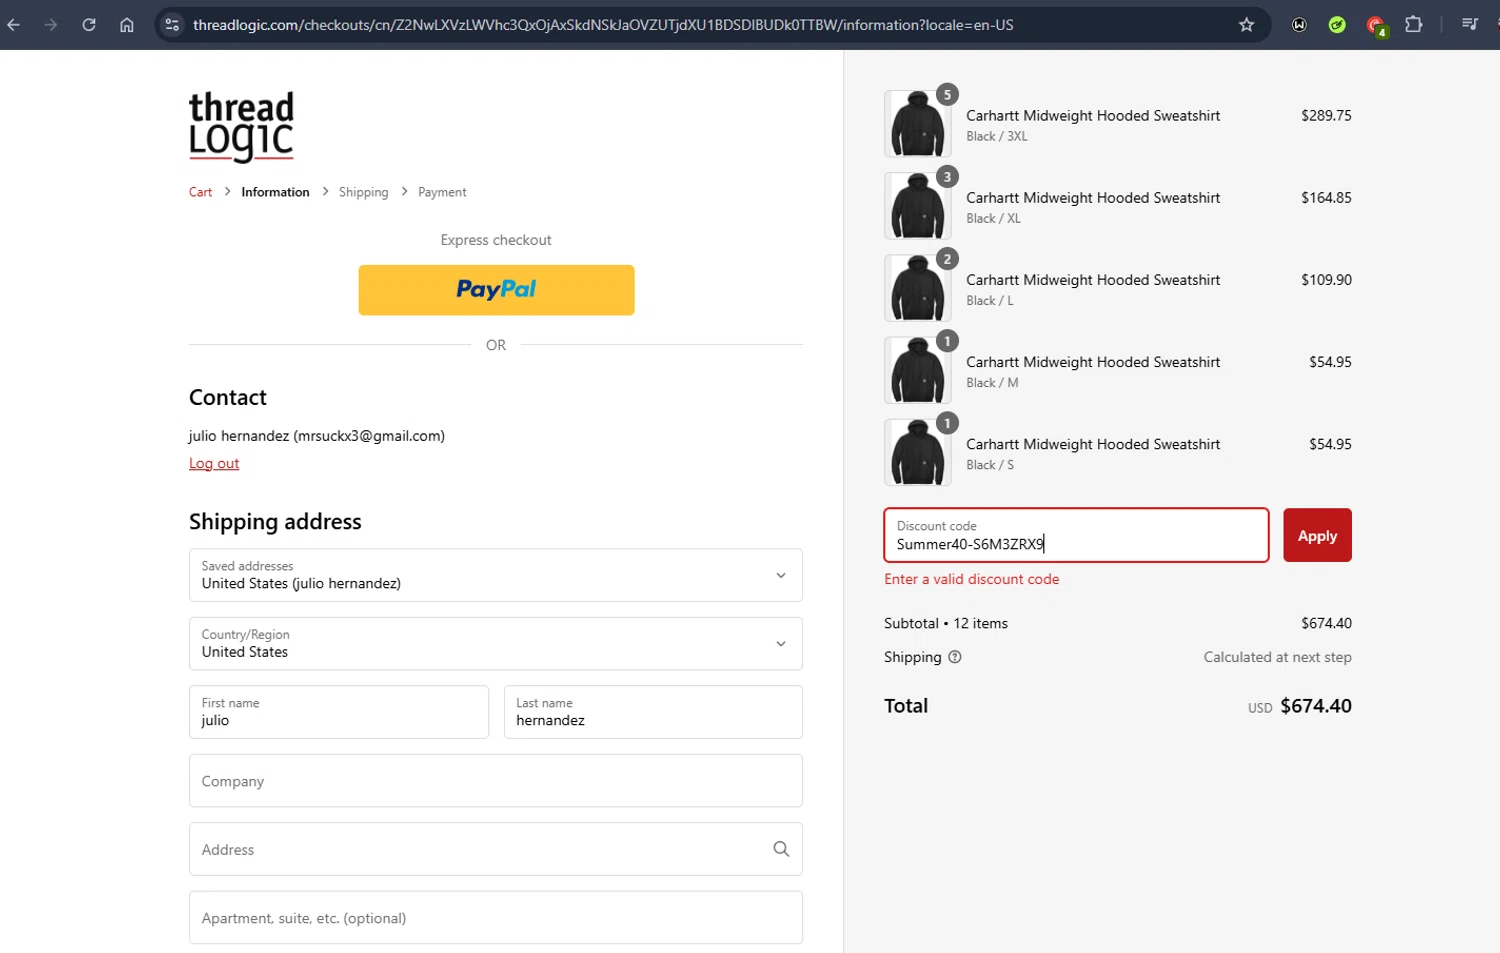This screenshot has height=953, width=1500.
Task: Click the Shipping help question mark icon
Action: click(954, 657)
